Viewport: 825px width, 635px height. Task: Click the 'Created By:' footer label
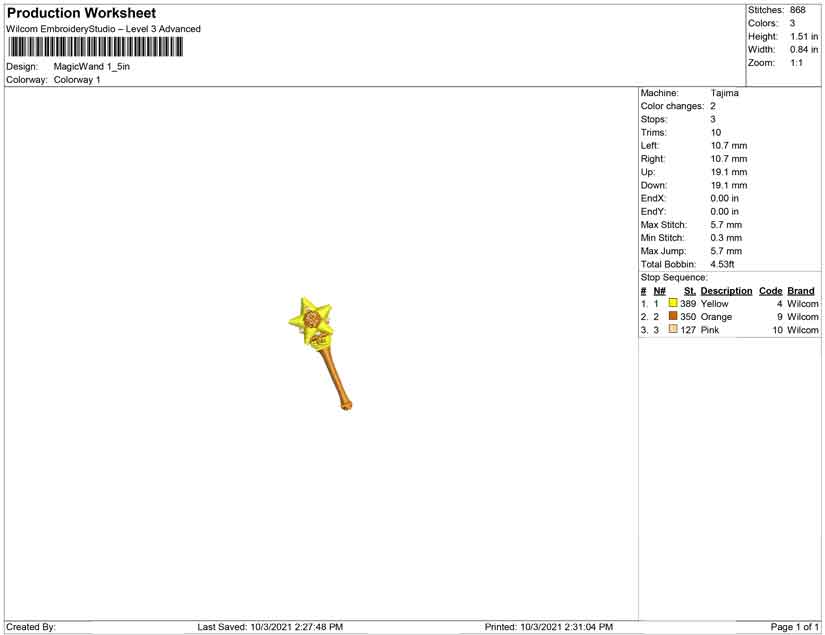click(x=31, y=627)
